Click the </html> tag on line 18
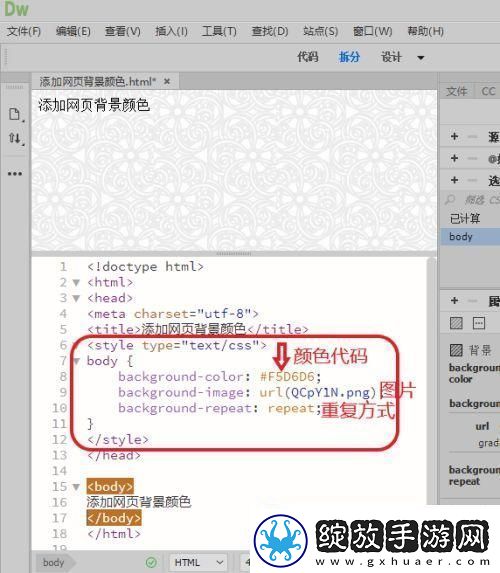500x573 pixels. pos(114,534)
